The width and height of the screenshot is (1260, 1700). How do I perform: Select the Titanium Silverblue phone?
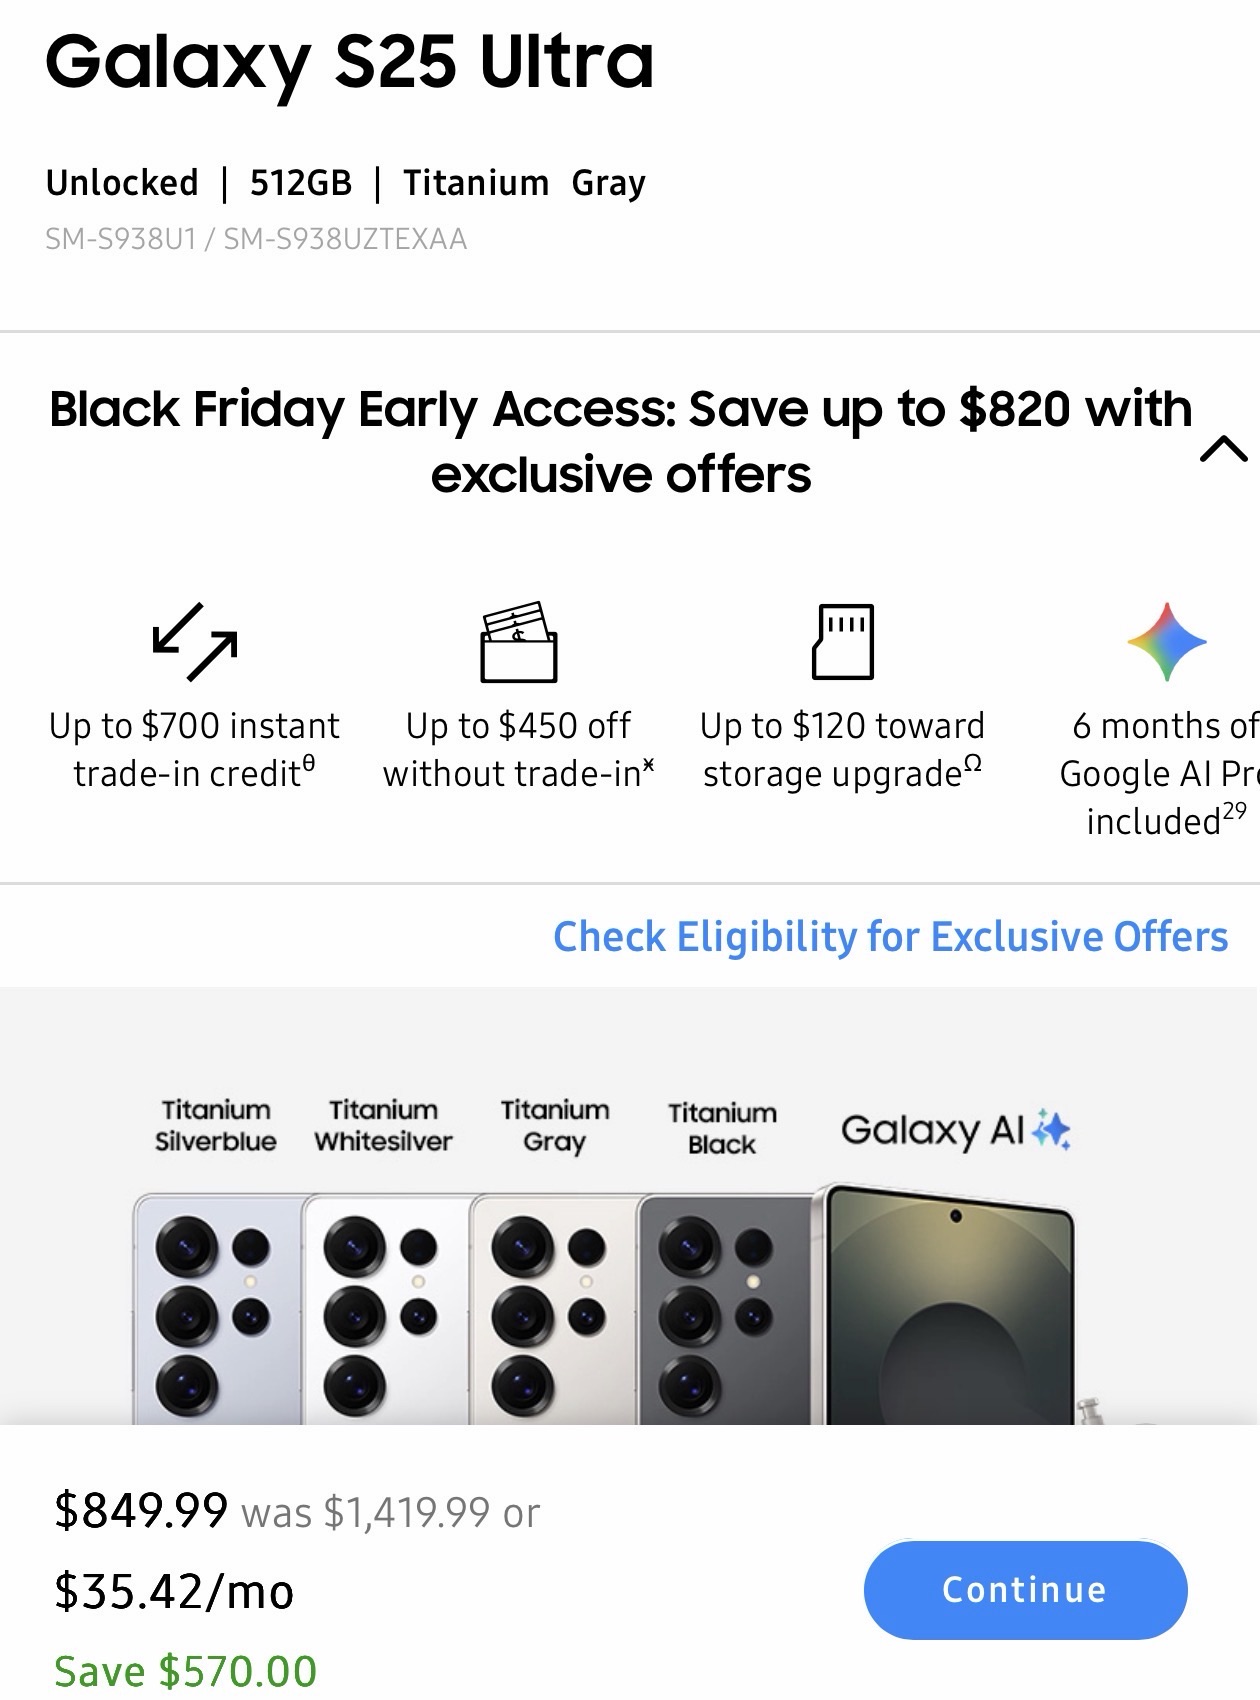pos(217,1308)
